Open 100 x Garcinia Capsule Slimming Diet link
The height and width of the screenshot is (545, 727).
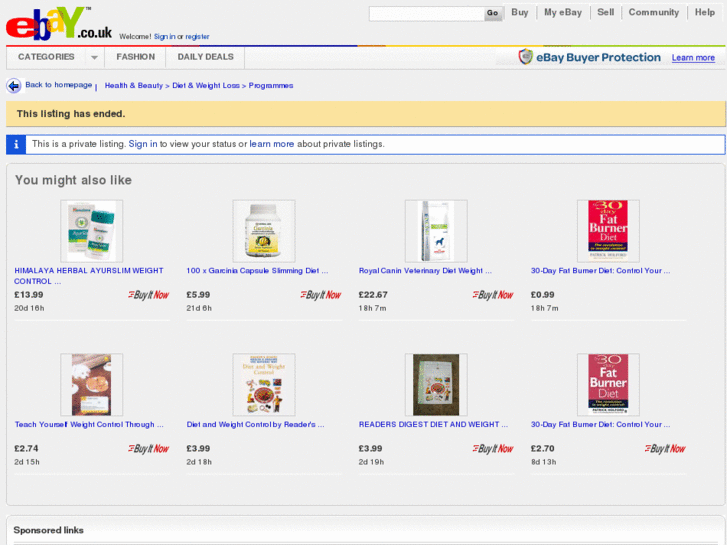[x=257, y=271]
